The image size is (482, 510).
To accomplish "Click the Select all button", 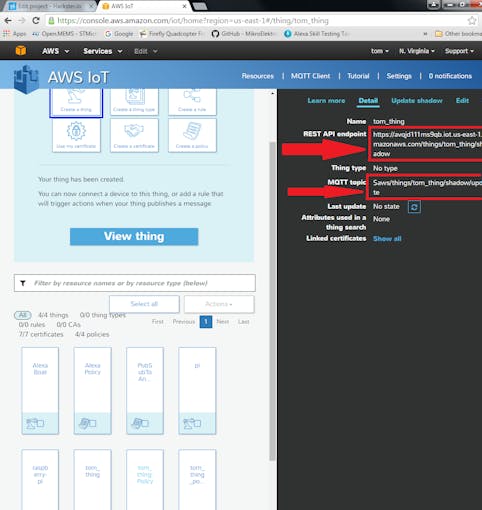I will 144,304.
